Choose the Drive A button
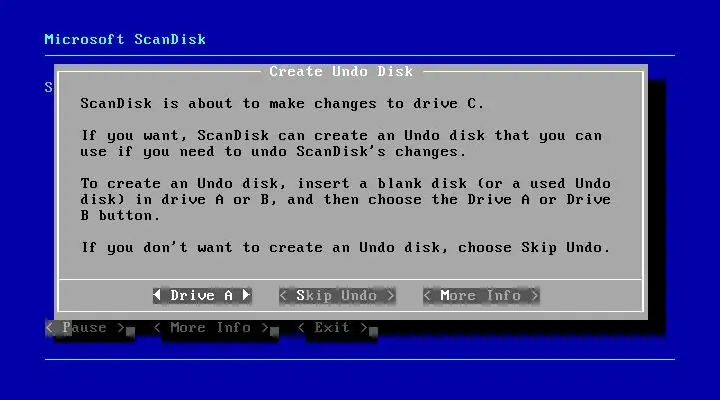 pos(202,295)
